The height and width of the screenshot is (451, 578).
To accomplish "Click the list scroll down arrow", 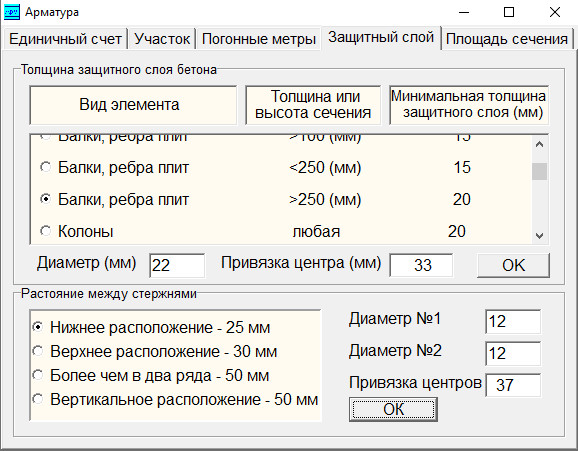I will click(539, 235).
